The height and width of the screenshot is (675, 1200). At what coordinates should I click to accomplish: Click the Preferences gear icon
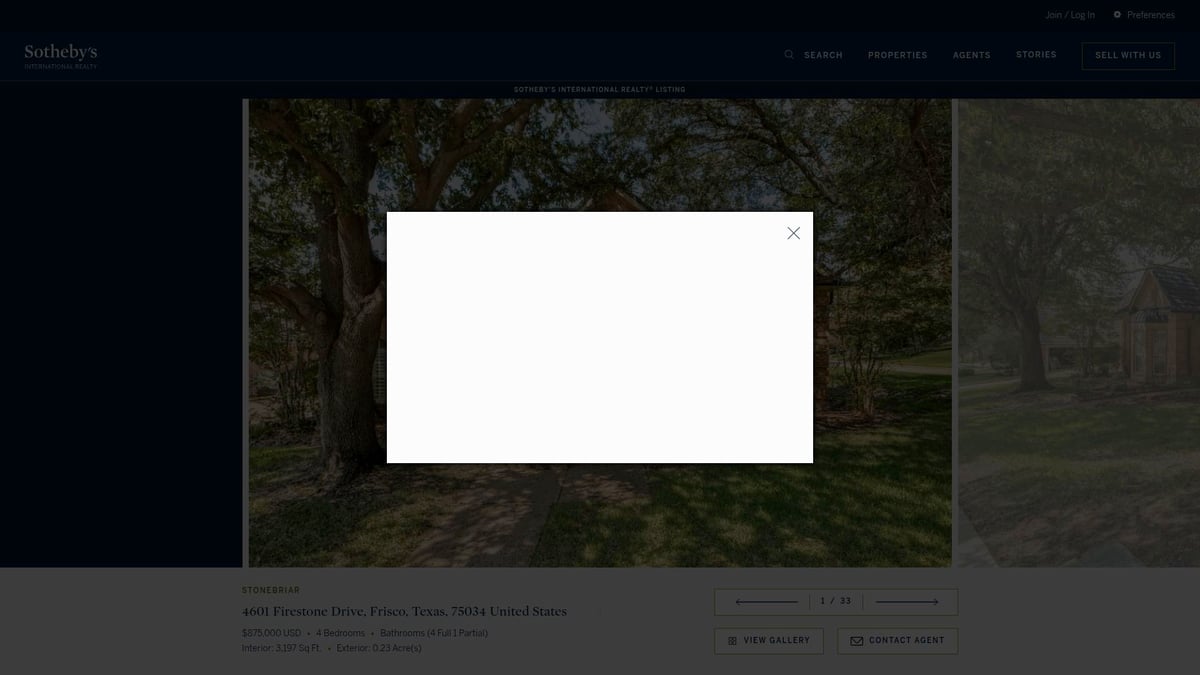(1117, 15)
